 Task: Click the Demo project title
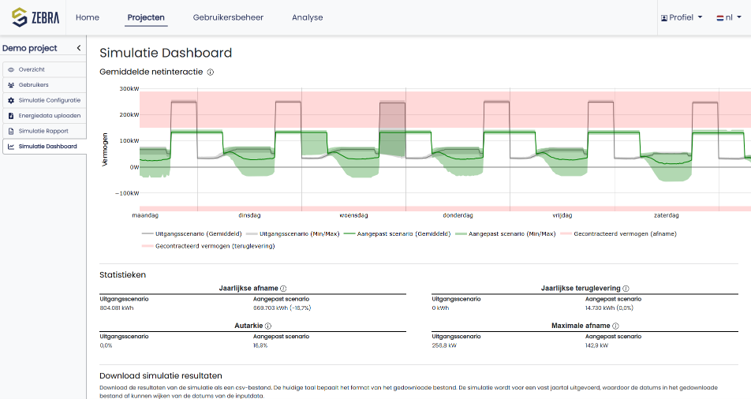pyautogui.click(x=30, y=48)
